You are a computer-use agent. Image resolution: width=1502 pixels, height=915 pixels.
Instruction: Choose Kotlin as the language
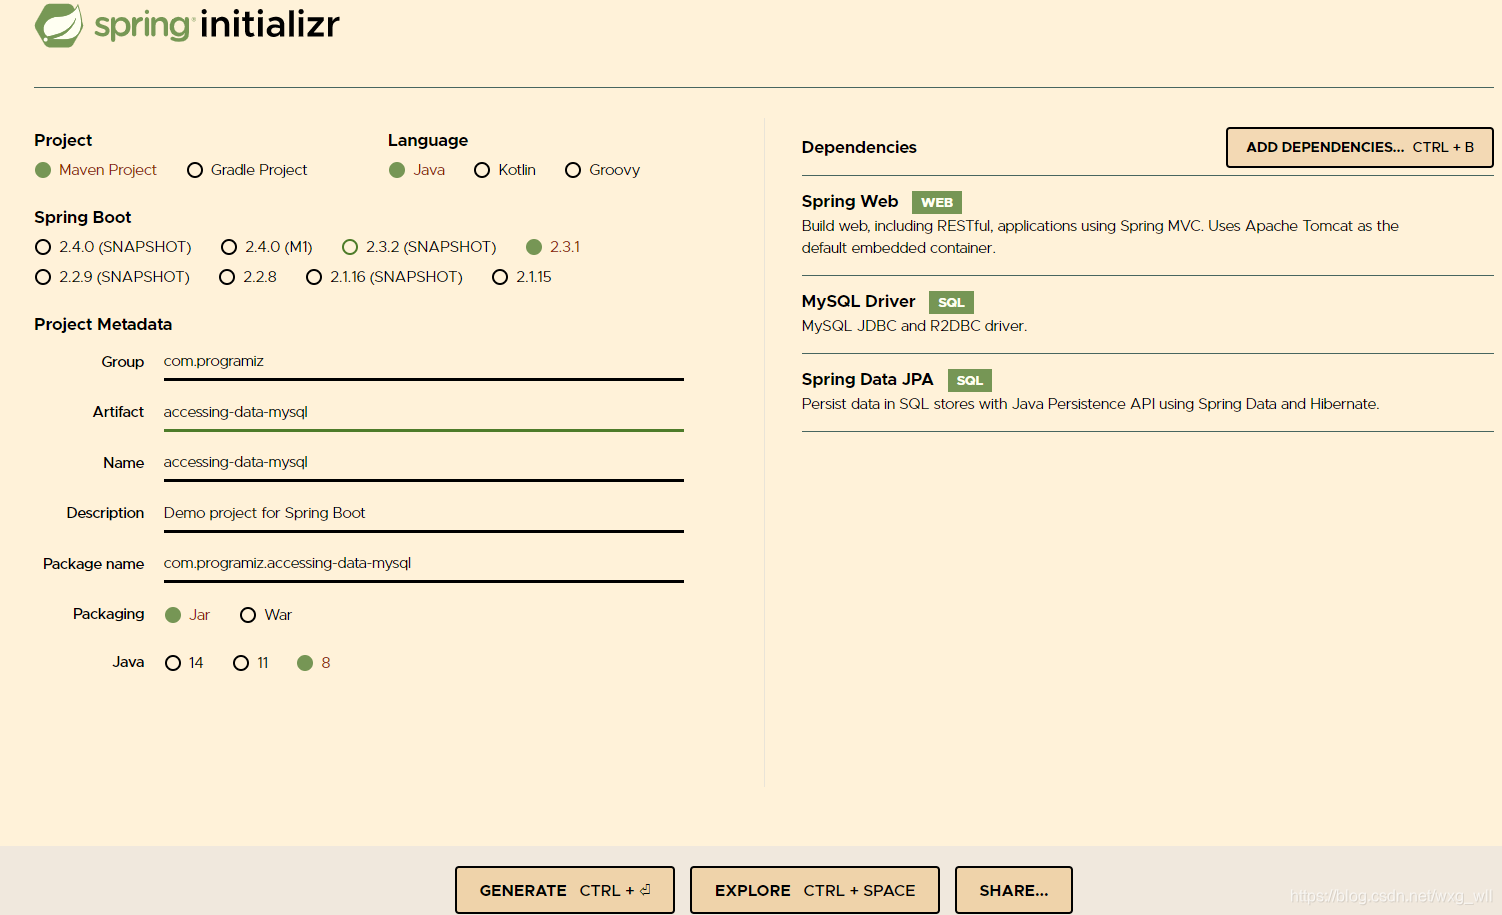pos(482,170)
